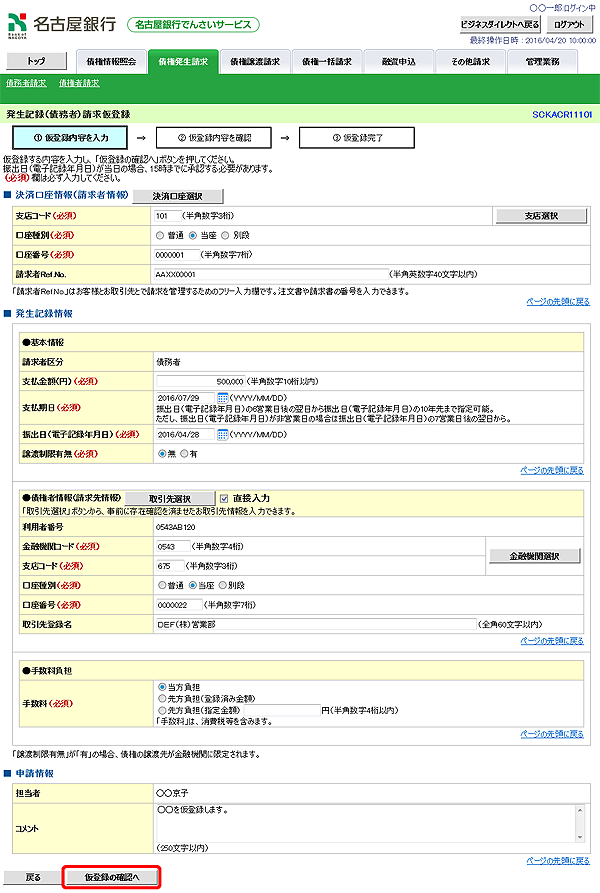Focus the 請求者Ref.No. field
The image size is (600, 893).
[271, 274]
